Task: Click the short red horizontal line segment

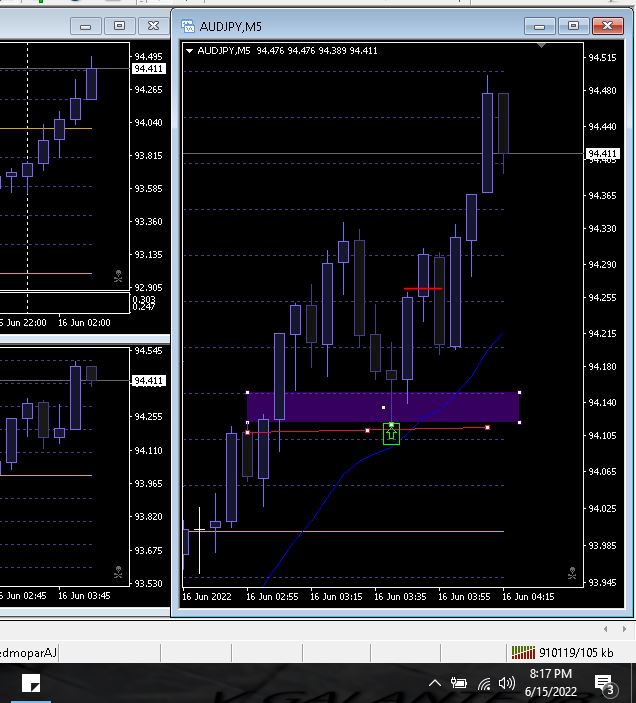Action: point(423,289)
